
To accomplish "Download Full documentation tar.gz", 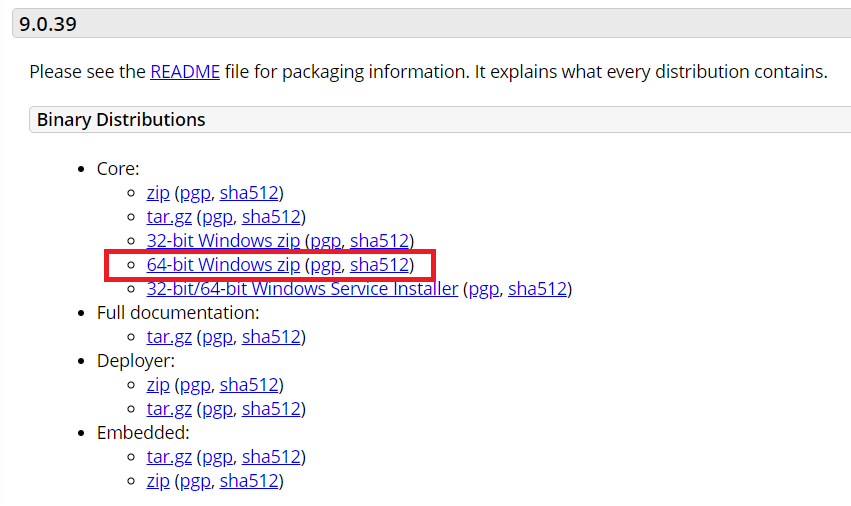I will (x=169, y=337).
